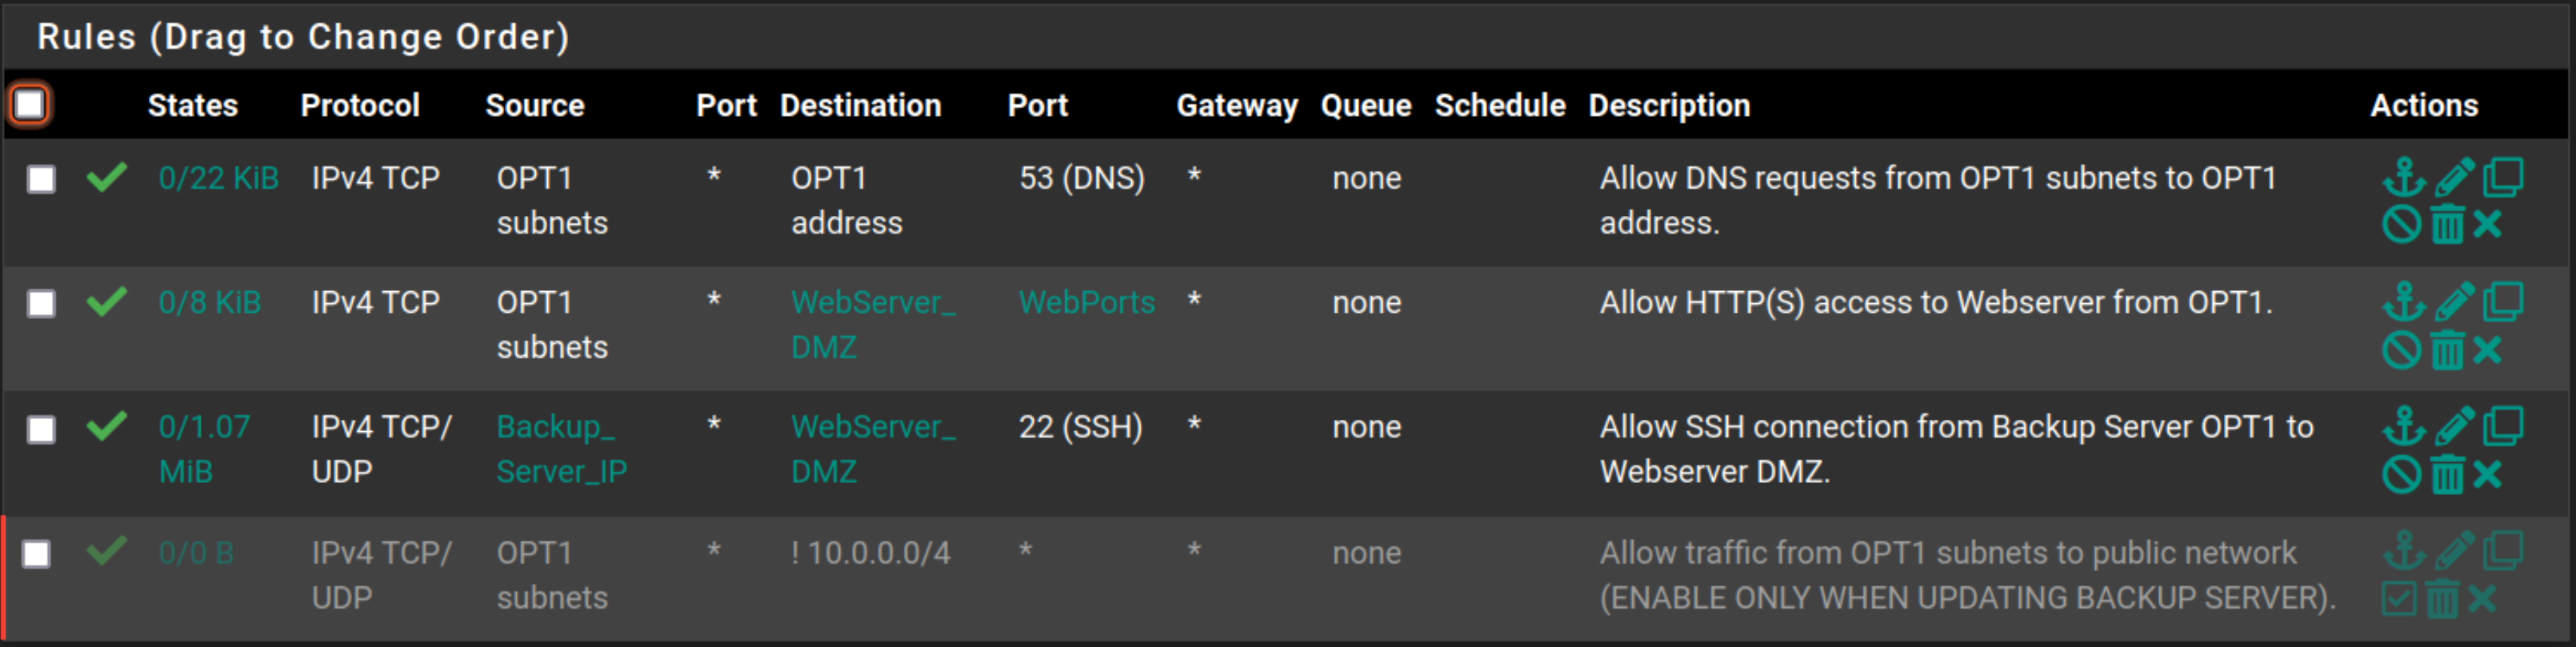
Task: Click anchor icon for DNS rule
Action: pyautogui.click(x=2403, y=177)
